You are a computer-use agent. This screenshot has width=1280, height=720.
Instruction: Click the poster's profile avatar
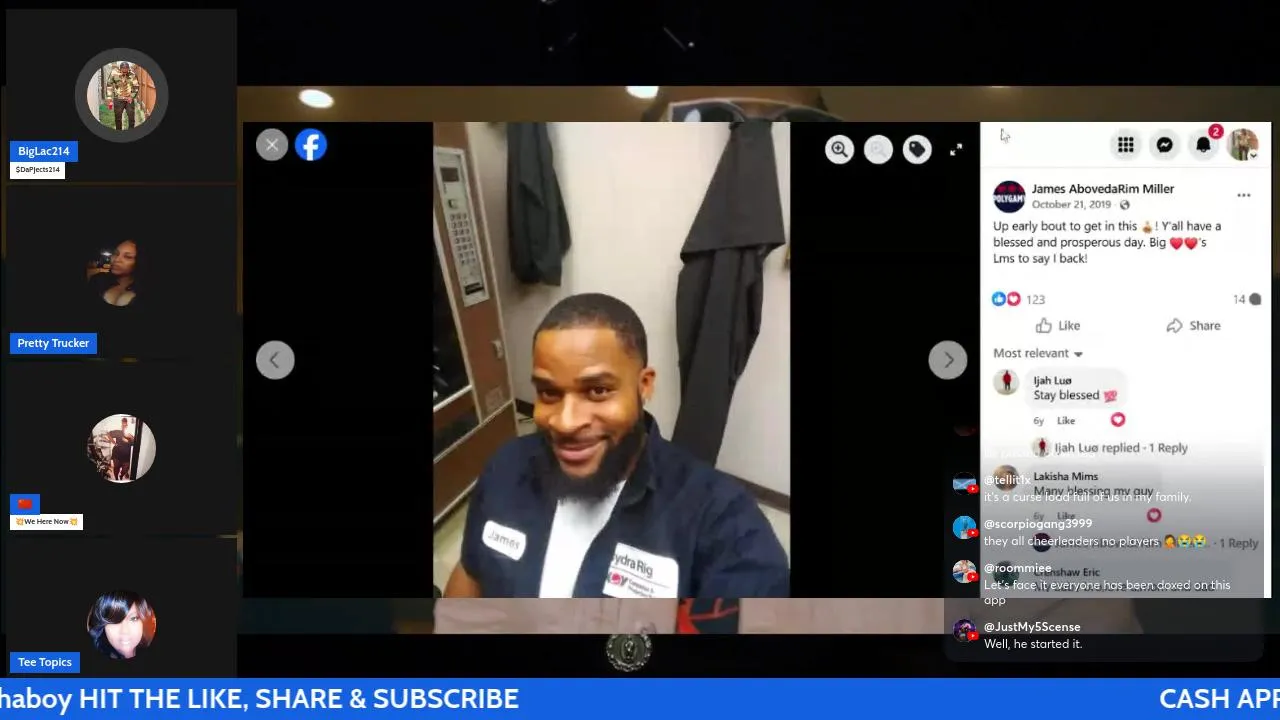point(1009,196)
